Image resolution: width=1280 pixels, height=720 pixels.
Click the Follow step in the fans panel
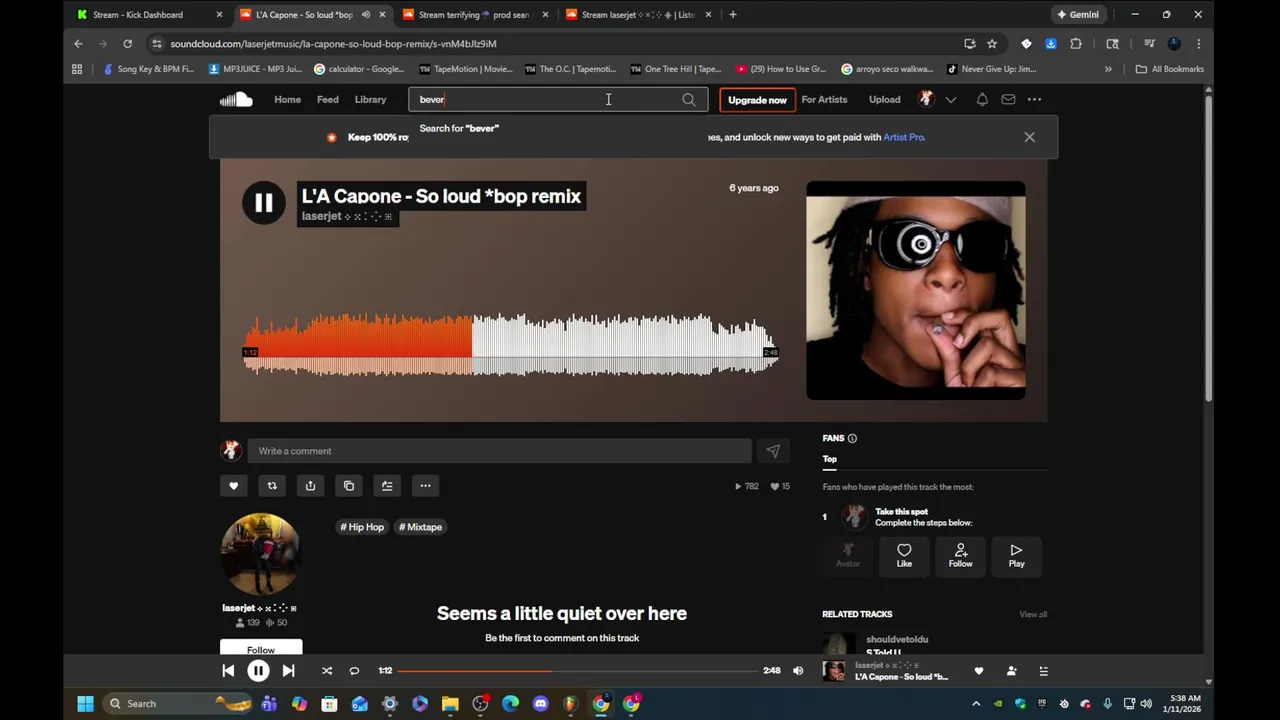pyautogui.click(x=960, y=555)
